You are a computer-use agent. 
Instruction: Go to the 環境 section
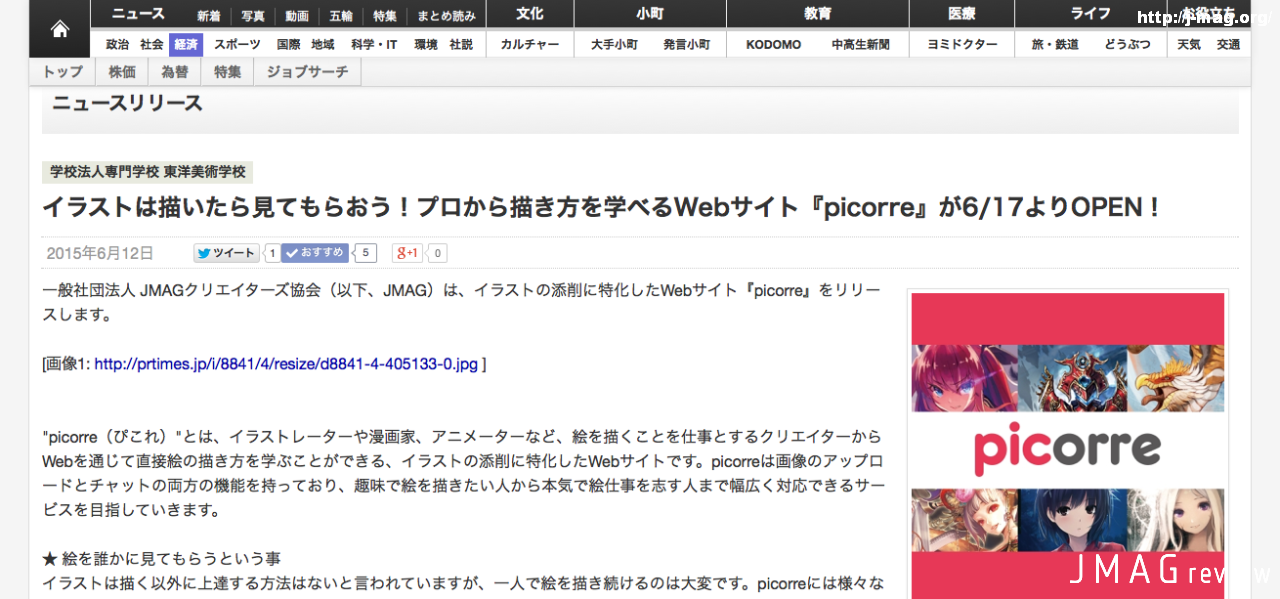pyautogui.click(x=426, y=44)
